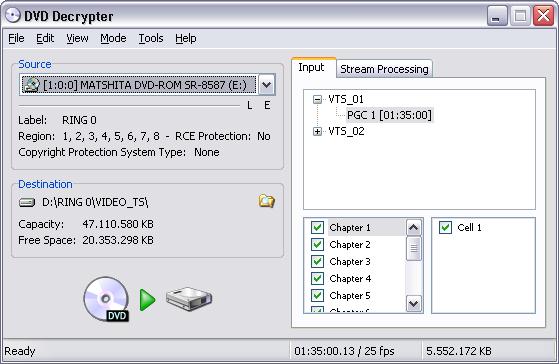
Task: Uncheck the Cell 1 checkbox
Action: 445,227
